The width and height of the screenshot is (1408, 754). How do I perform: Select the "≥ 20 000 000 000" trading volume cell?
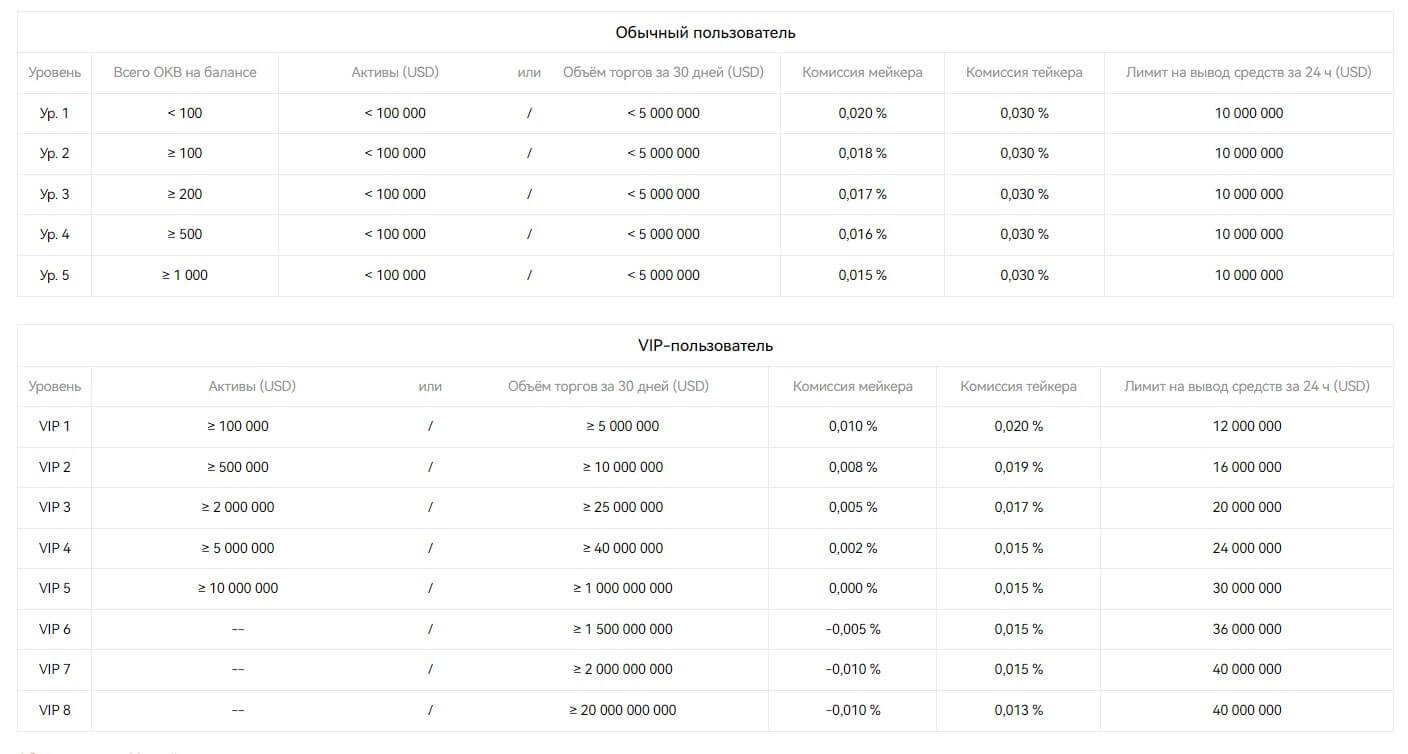[623, 710]
